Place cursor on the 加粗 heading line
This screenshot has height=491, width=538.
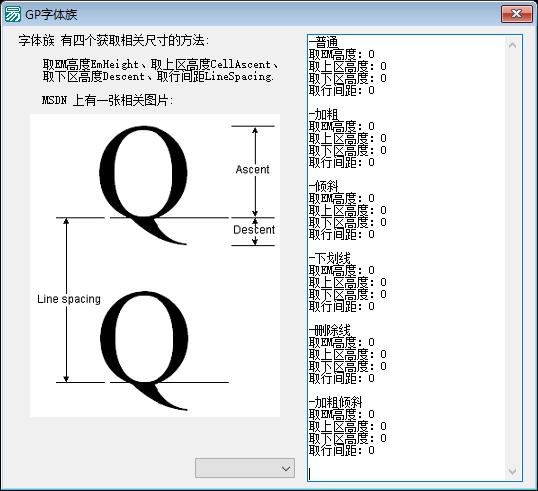(324, 115)
